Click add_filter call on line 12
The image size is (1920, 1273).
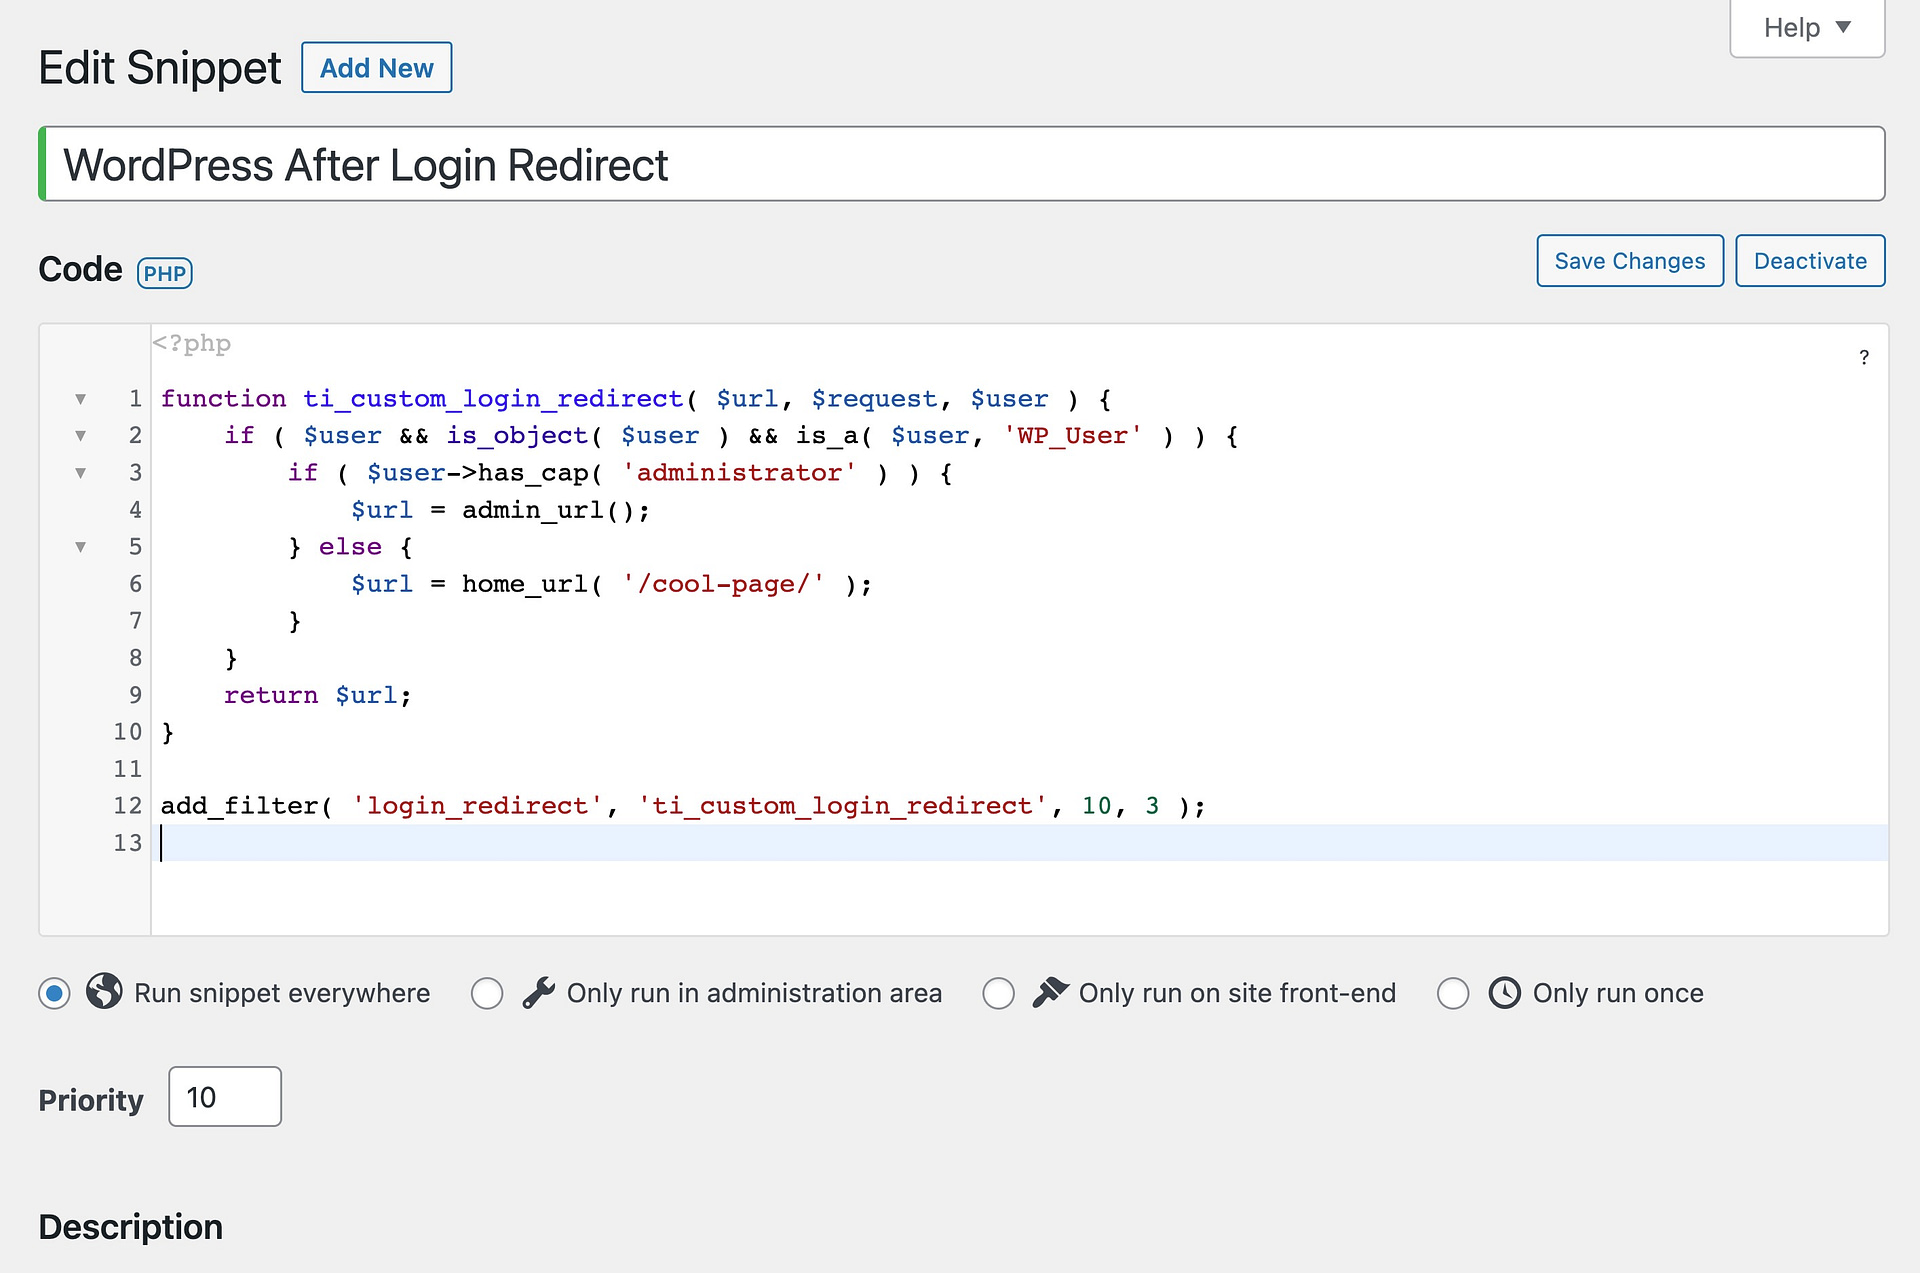[239, 806]
